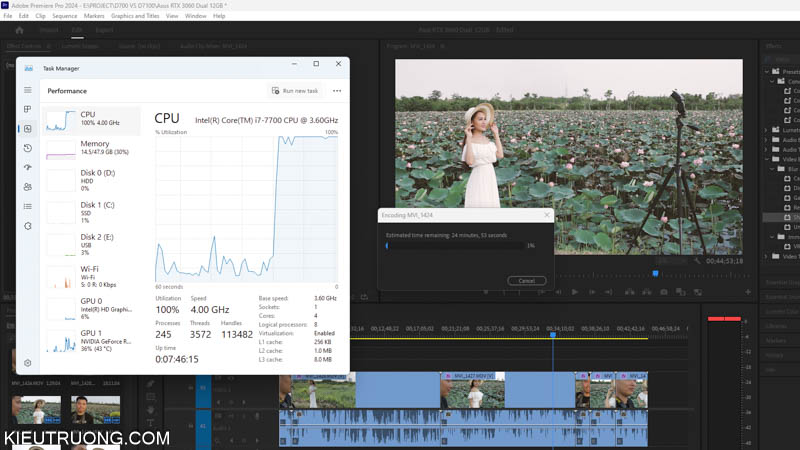800x450 pixels.
Task: Click the CPU utilization graph
Action: pos(246,209)
